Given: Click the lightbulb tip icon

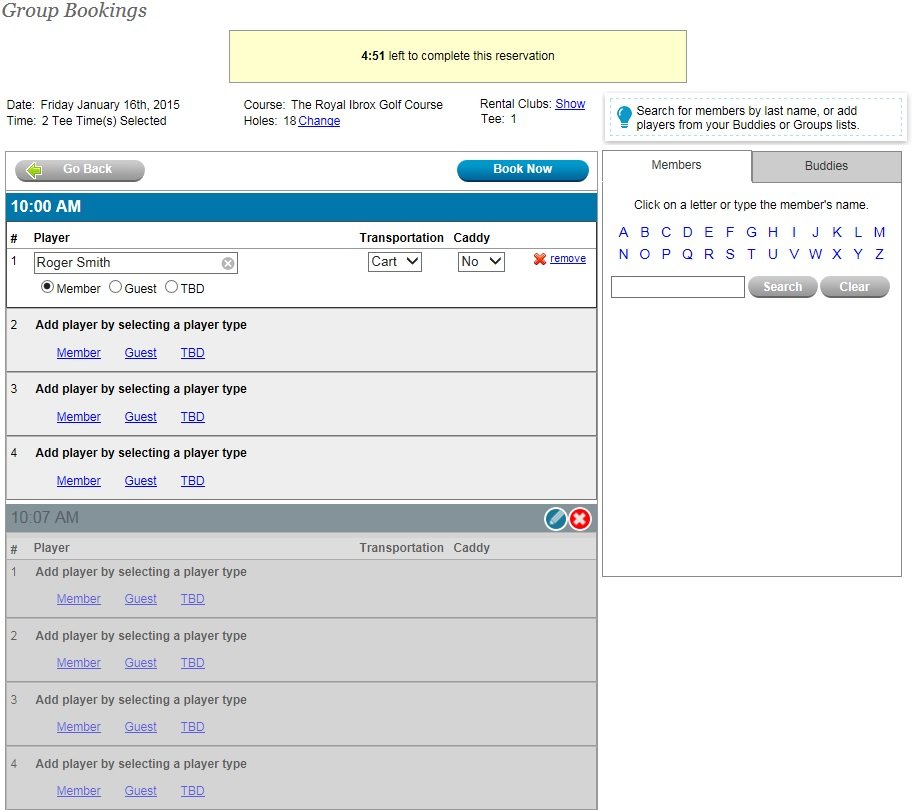Looking at the screenshot, I should pos(624,117).
